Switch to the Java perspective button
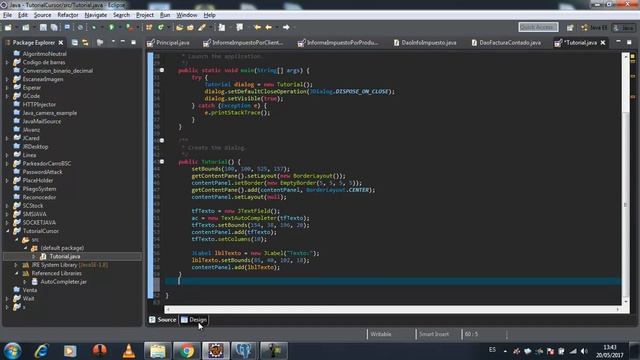This screenshot has height=360, width=640. tap(624, 27)
